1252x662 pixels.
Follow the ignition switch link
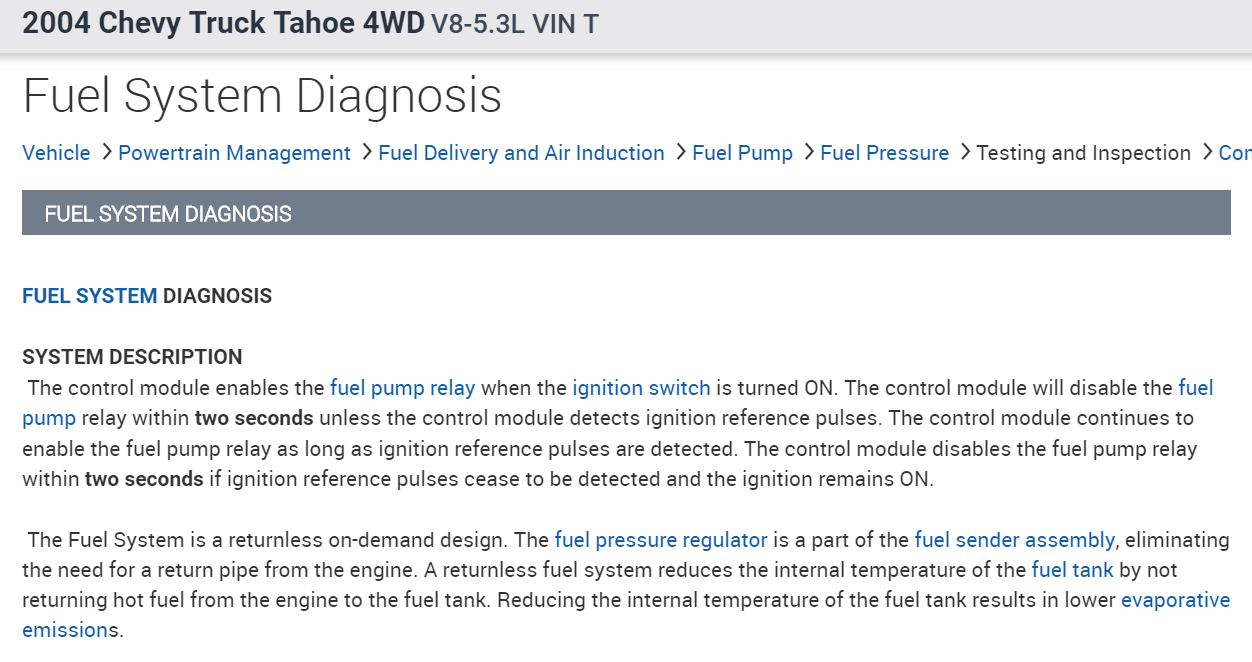click(x=641, y=388)
